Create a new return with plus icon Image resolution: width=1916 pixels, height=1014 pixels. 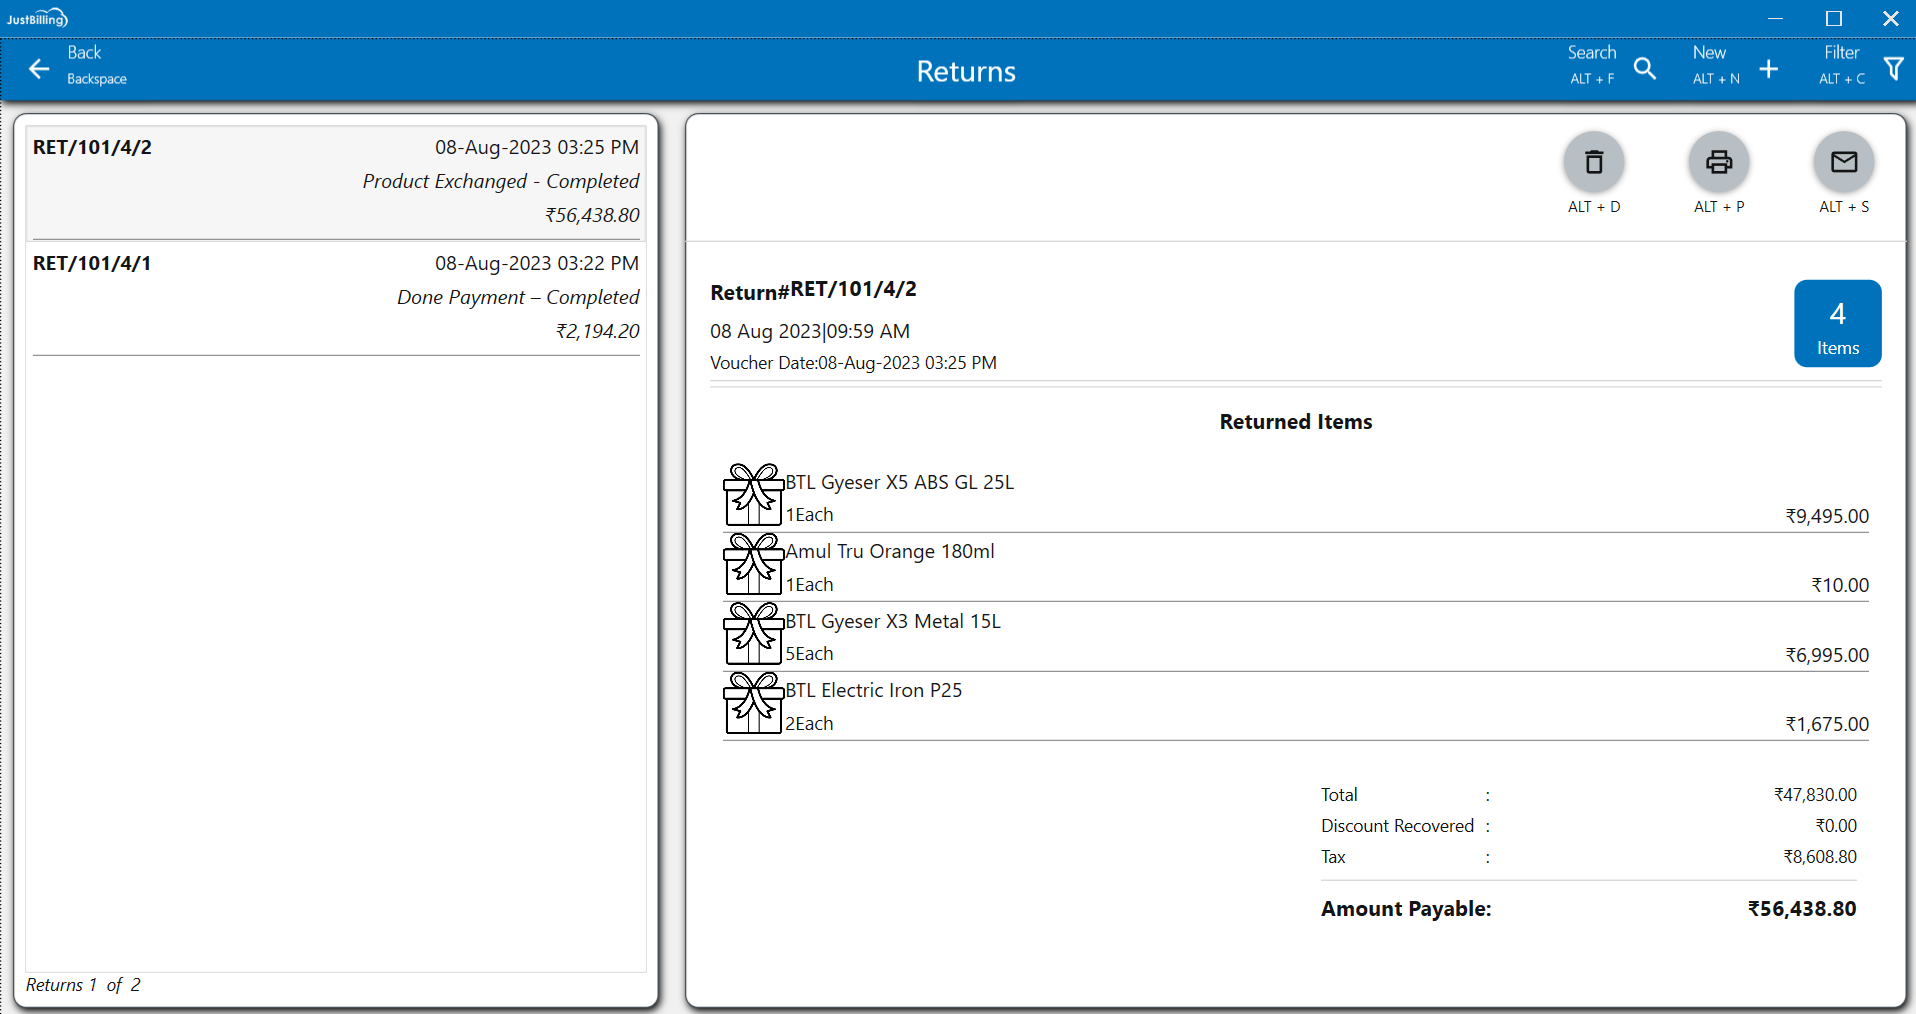[x=1768, y=69]
